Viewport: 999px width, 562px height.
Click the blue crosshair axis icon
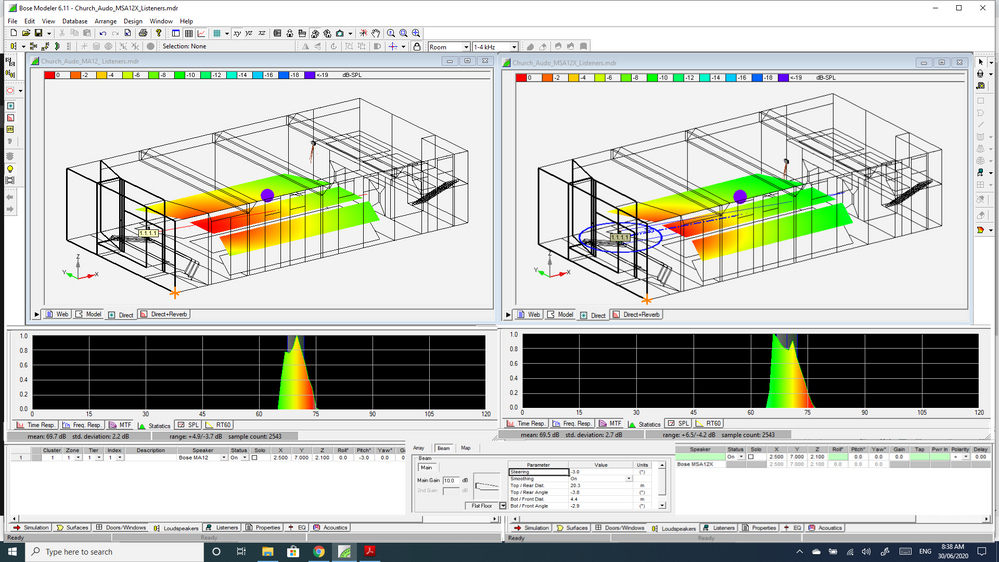pyautogui.click(x=393, y=47)
